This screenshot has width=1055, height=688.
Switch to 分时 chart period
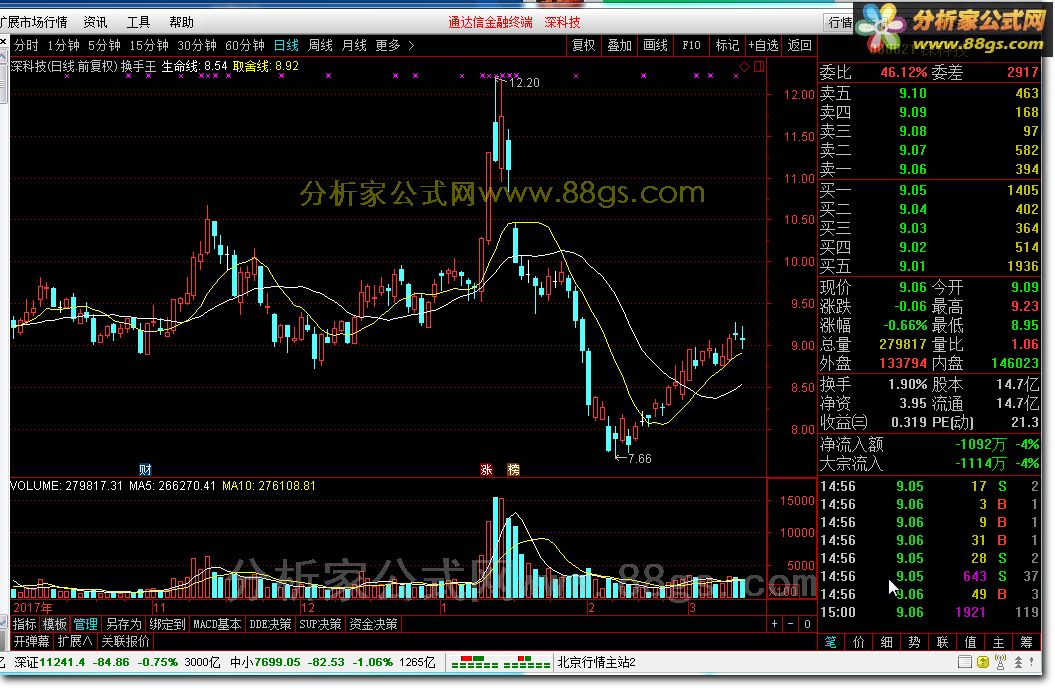click(x=26, y=45)
